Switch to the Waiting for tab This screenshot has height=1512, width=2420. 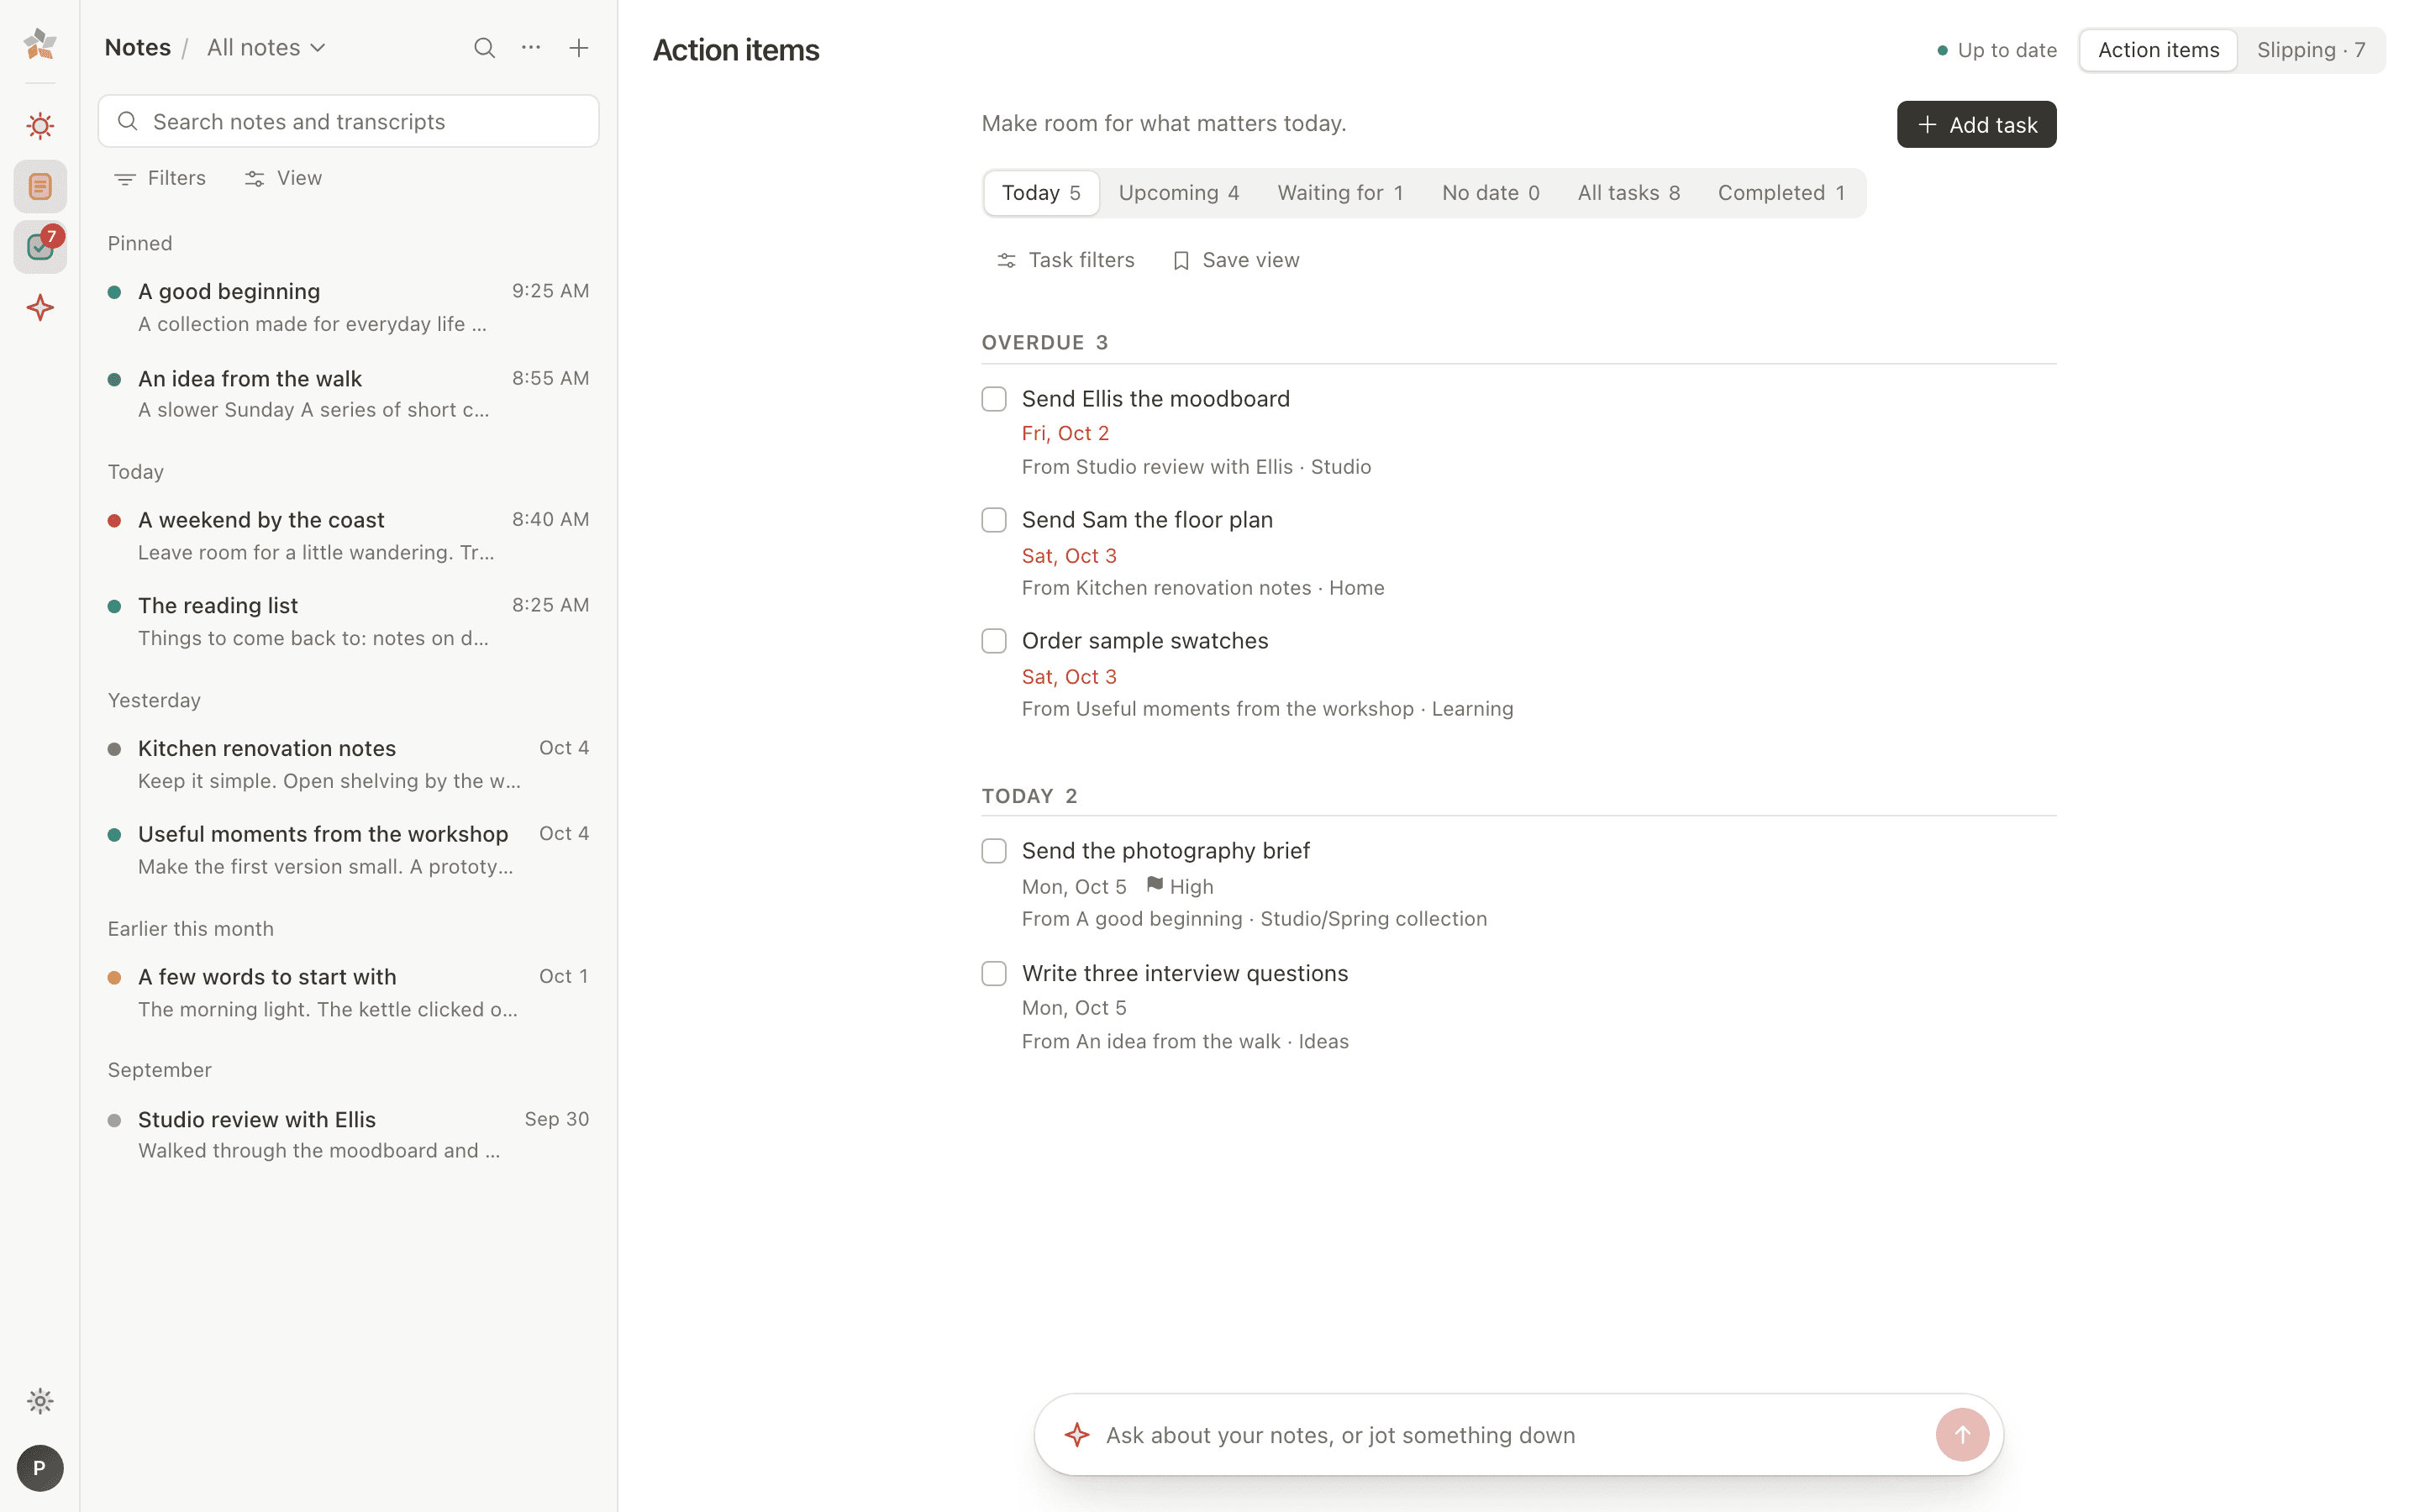coord(1341,193)
